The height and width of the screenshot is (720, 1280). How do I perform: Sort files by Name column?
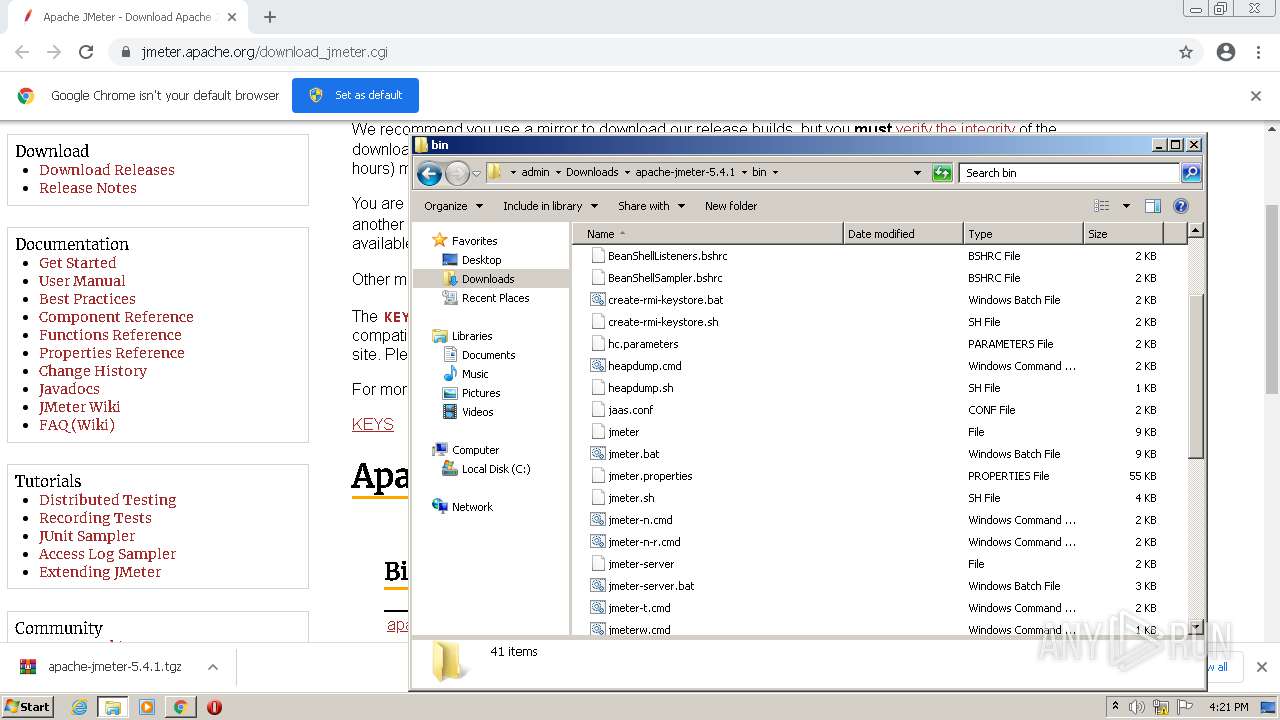coord(708,234)
